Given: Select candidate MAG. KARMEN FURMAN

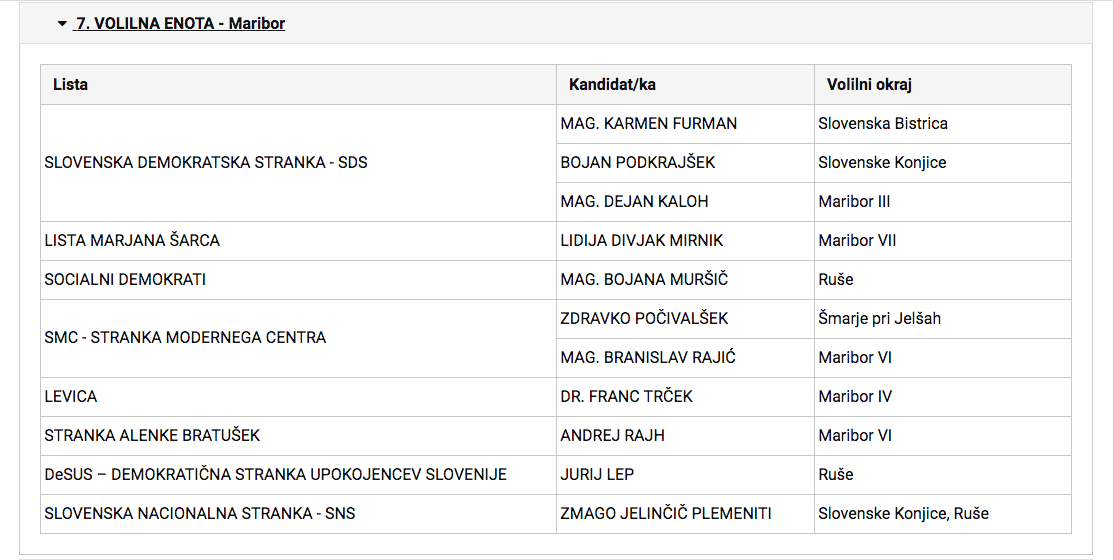Looking at the screenshot, I should (x=649, y=124).
